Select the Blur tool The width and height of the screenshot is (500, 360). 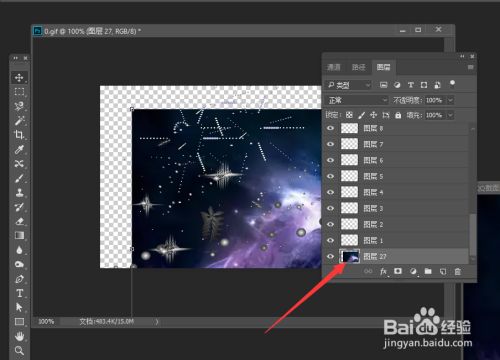pos(19,250)
